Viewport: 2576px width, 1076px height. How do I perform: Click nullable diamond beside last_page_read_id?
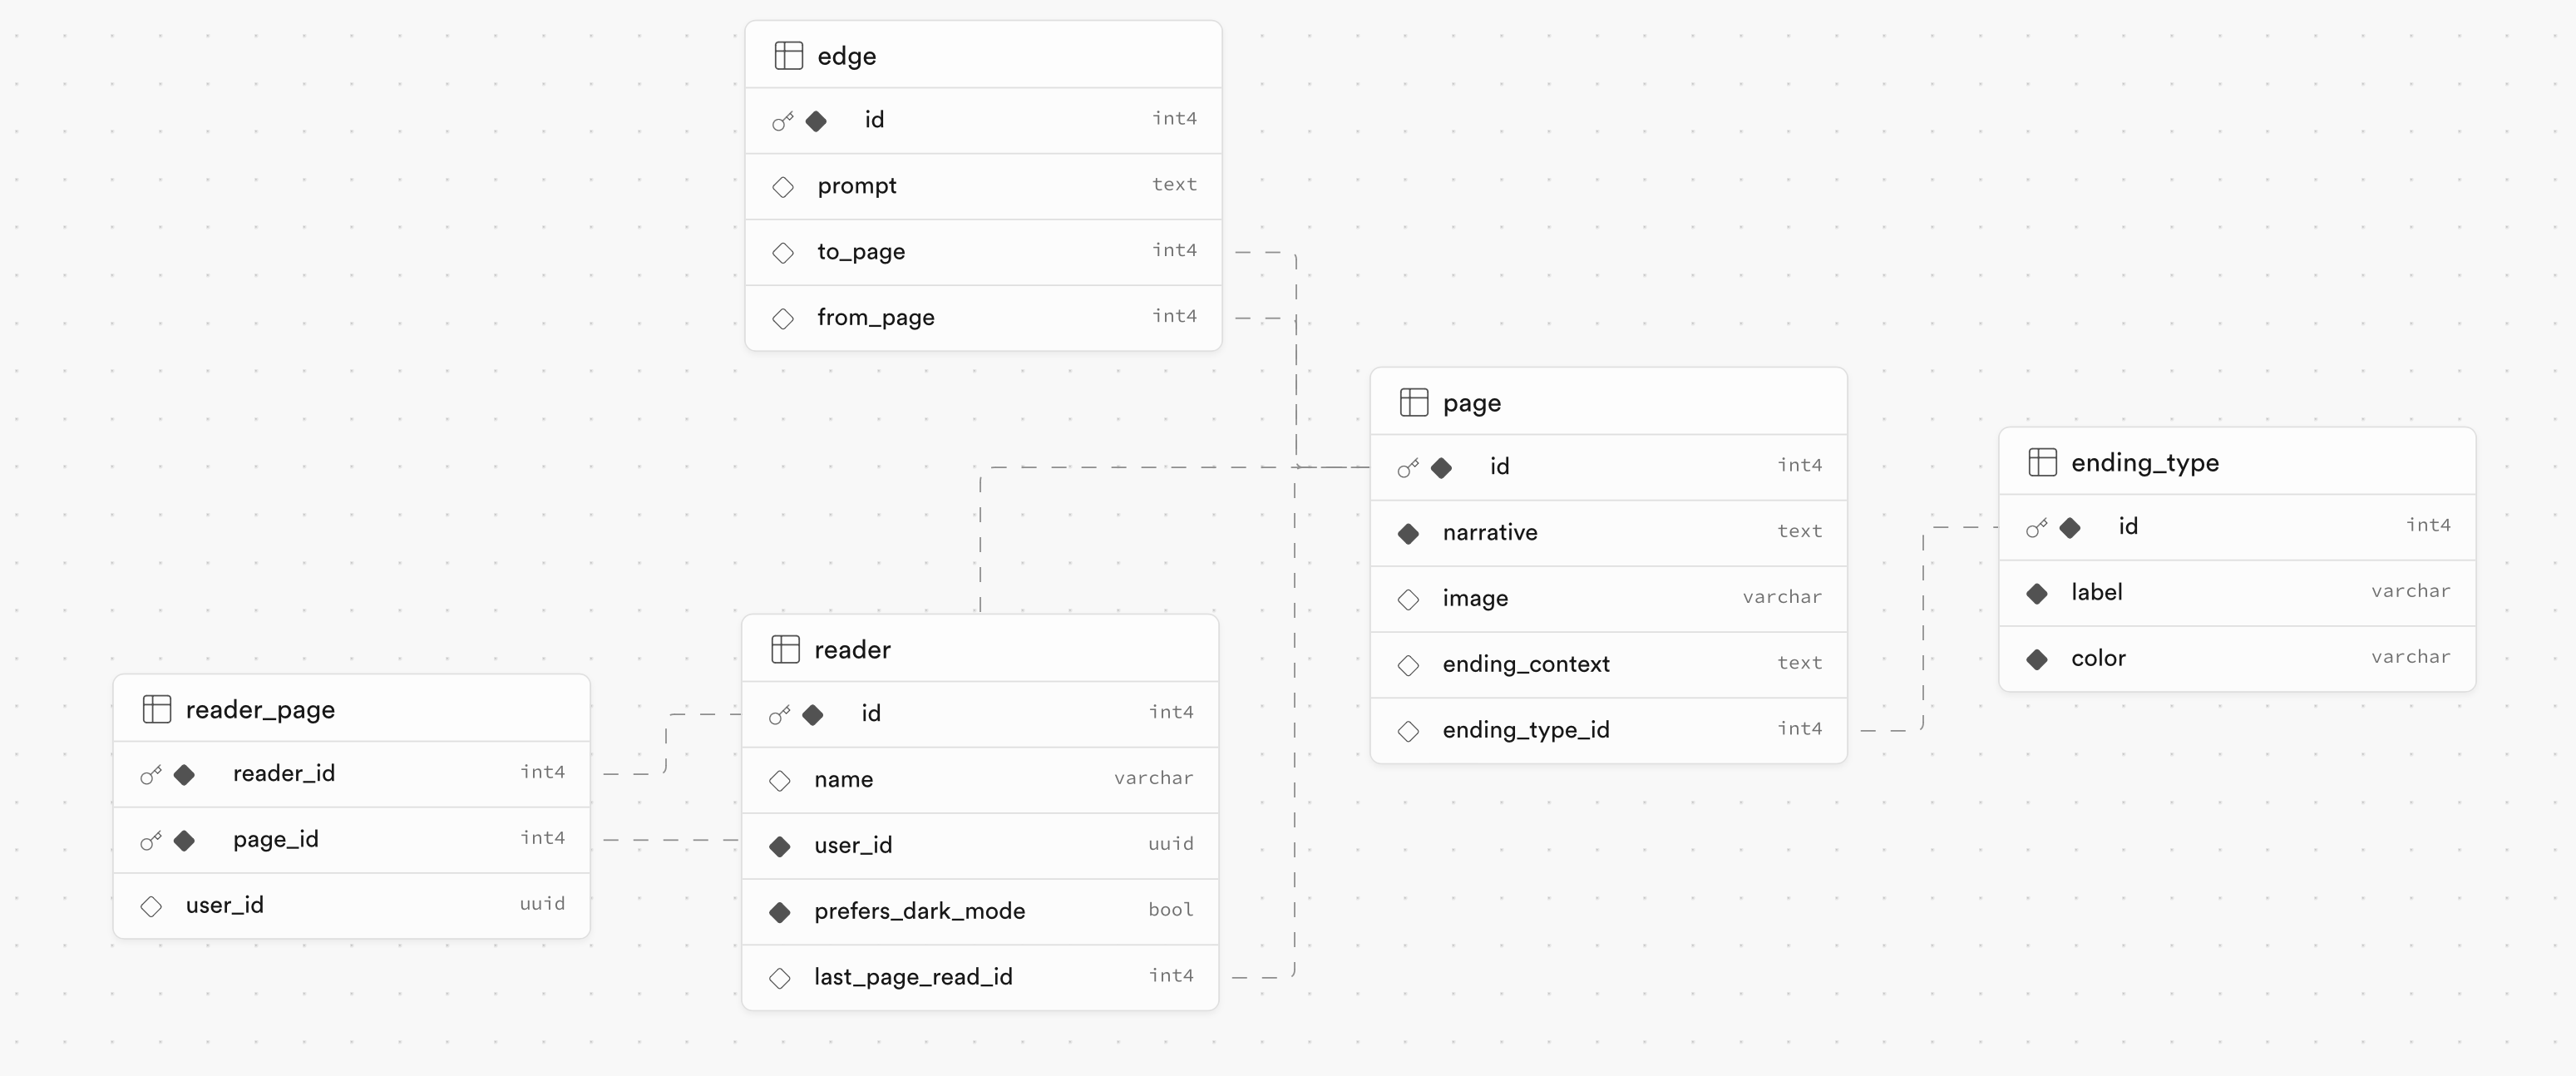pos(780,978)
